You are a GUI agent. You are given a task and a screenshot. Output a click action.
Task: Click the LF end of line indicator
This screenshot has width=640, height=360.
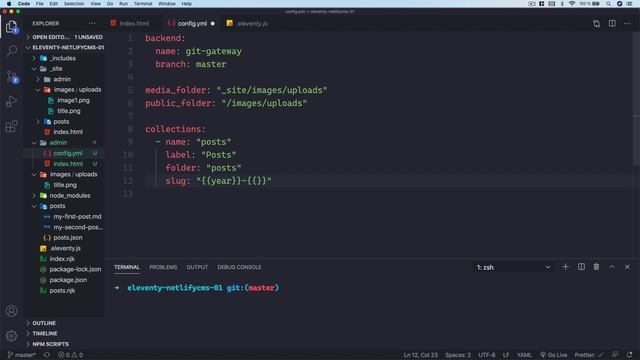pos(506,355)
